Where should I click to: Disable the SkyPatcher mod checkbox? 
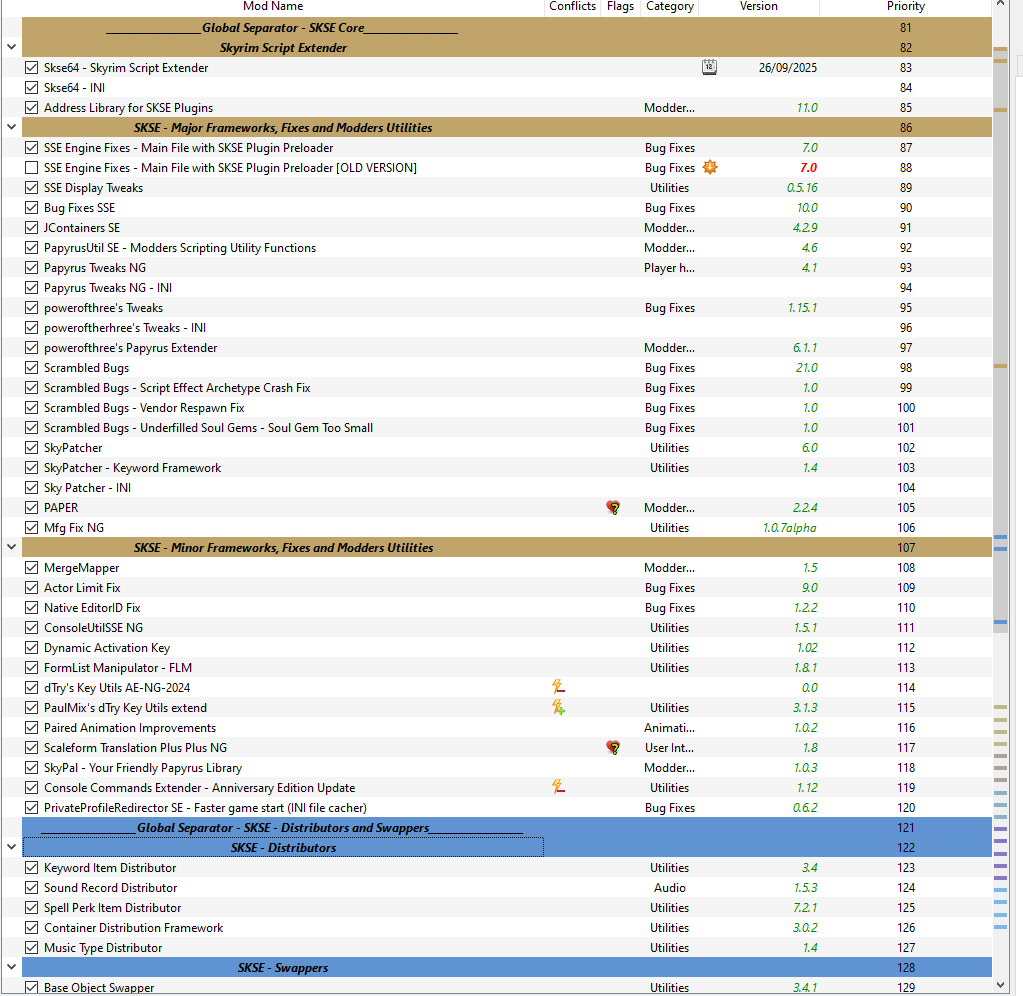31,447
